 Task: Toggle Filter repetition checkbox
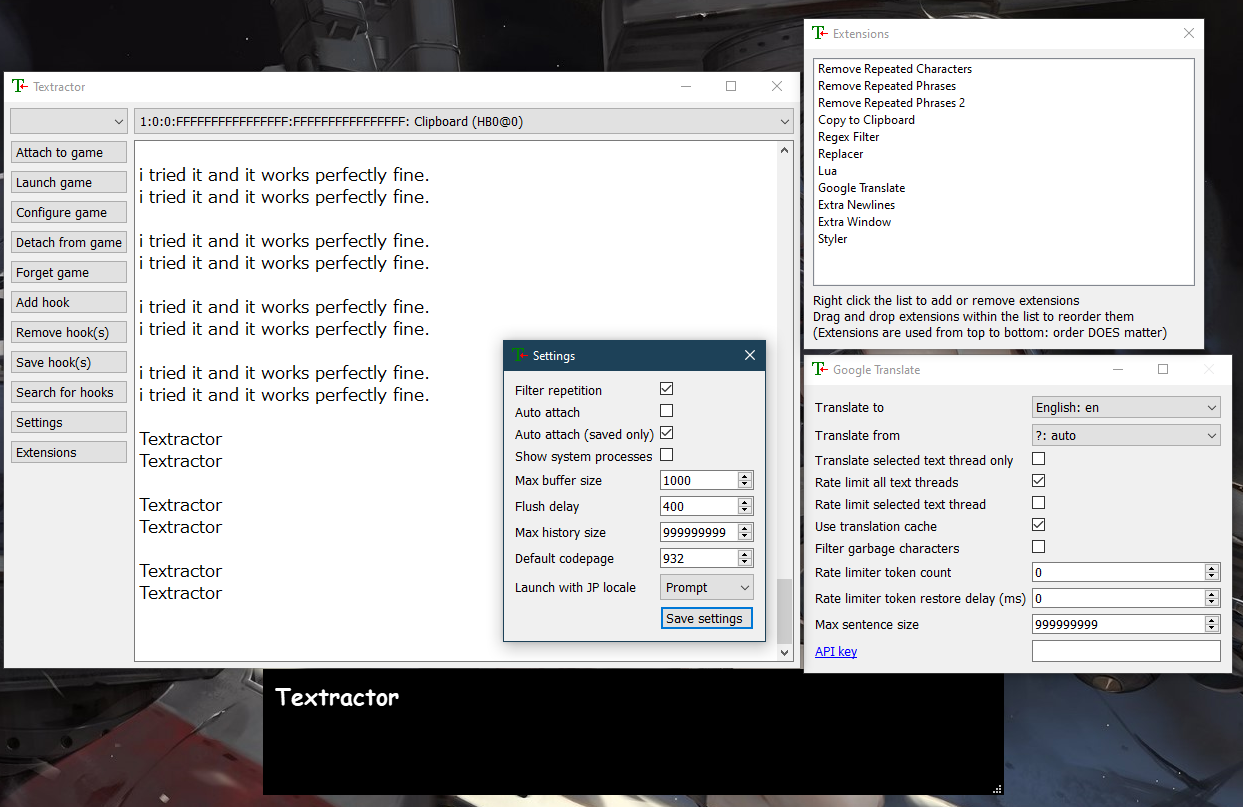[667, 388]
